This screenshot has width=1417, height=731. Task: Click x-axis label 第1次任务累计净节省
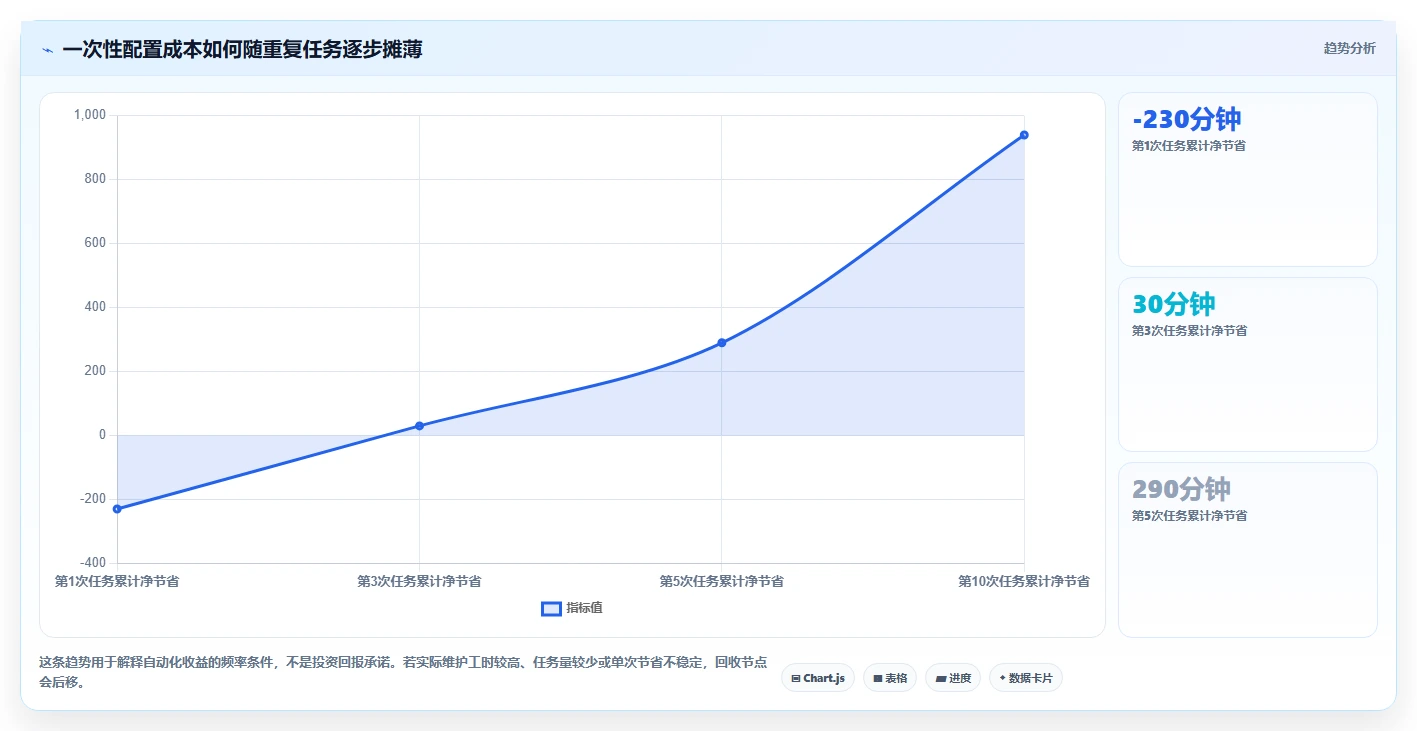click(117, 581)
